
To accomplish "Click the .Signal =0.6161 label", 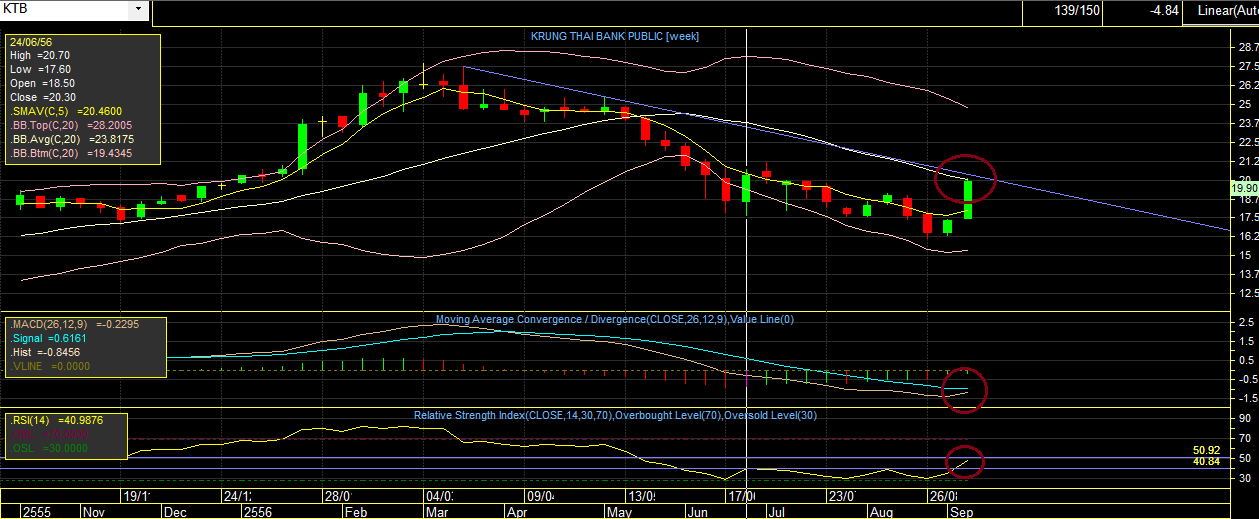I will click(49, 340).
